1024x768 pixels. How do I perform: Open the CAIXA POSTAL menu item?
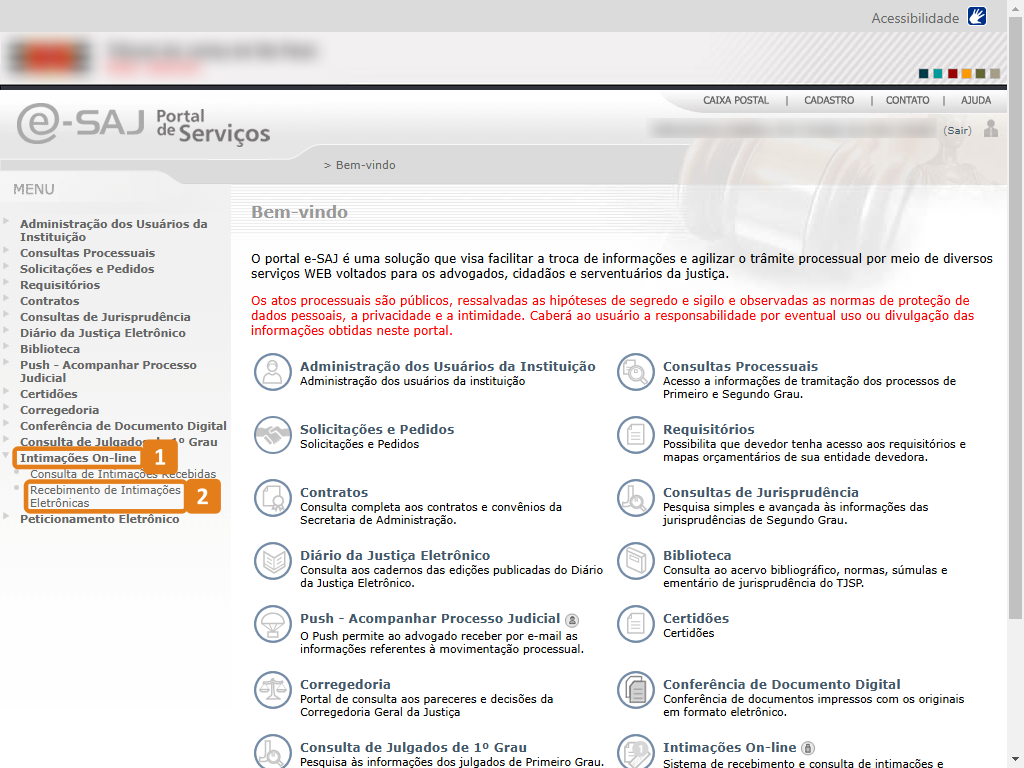point(736,100)
